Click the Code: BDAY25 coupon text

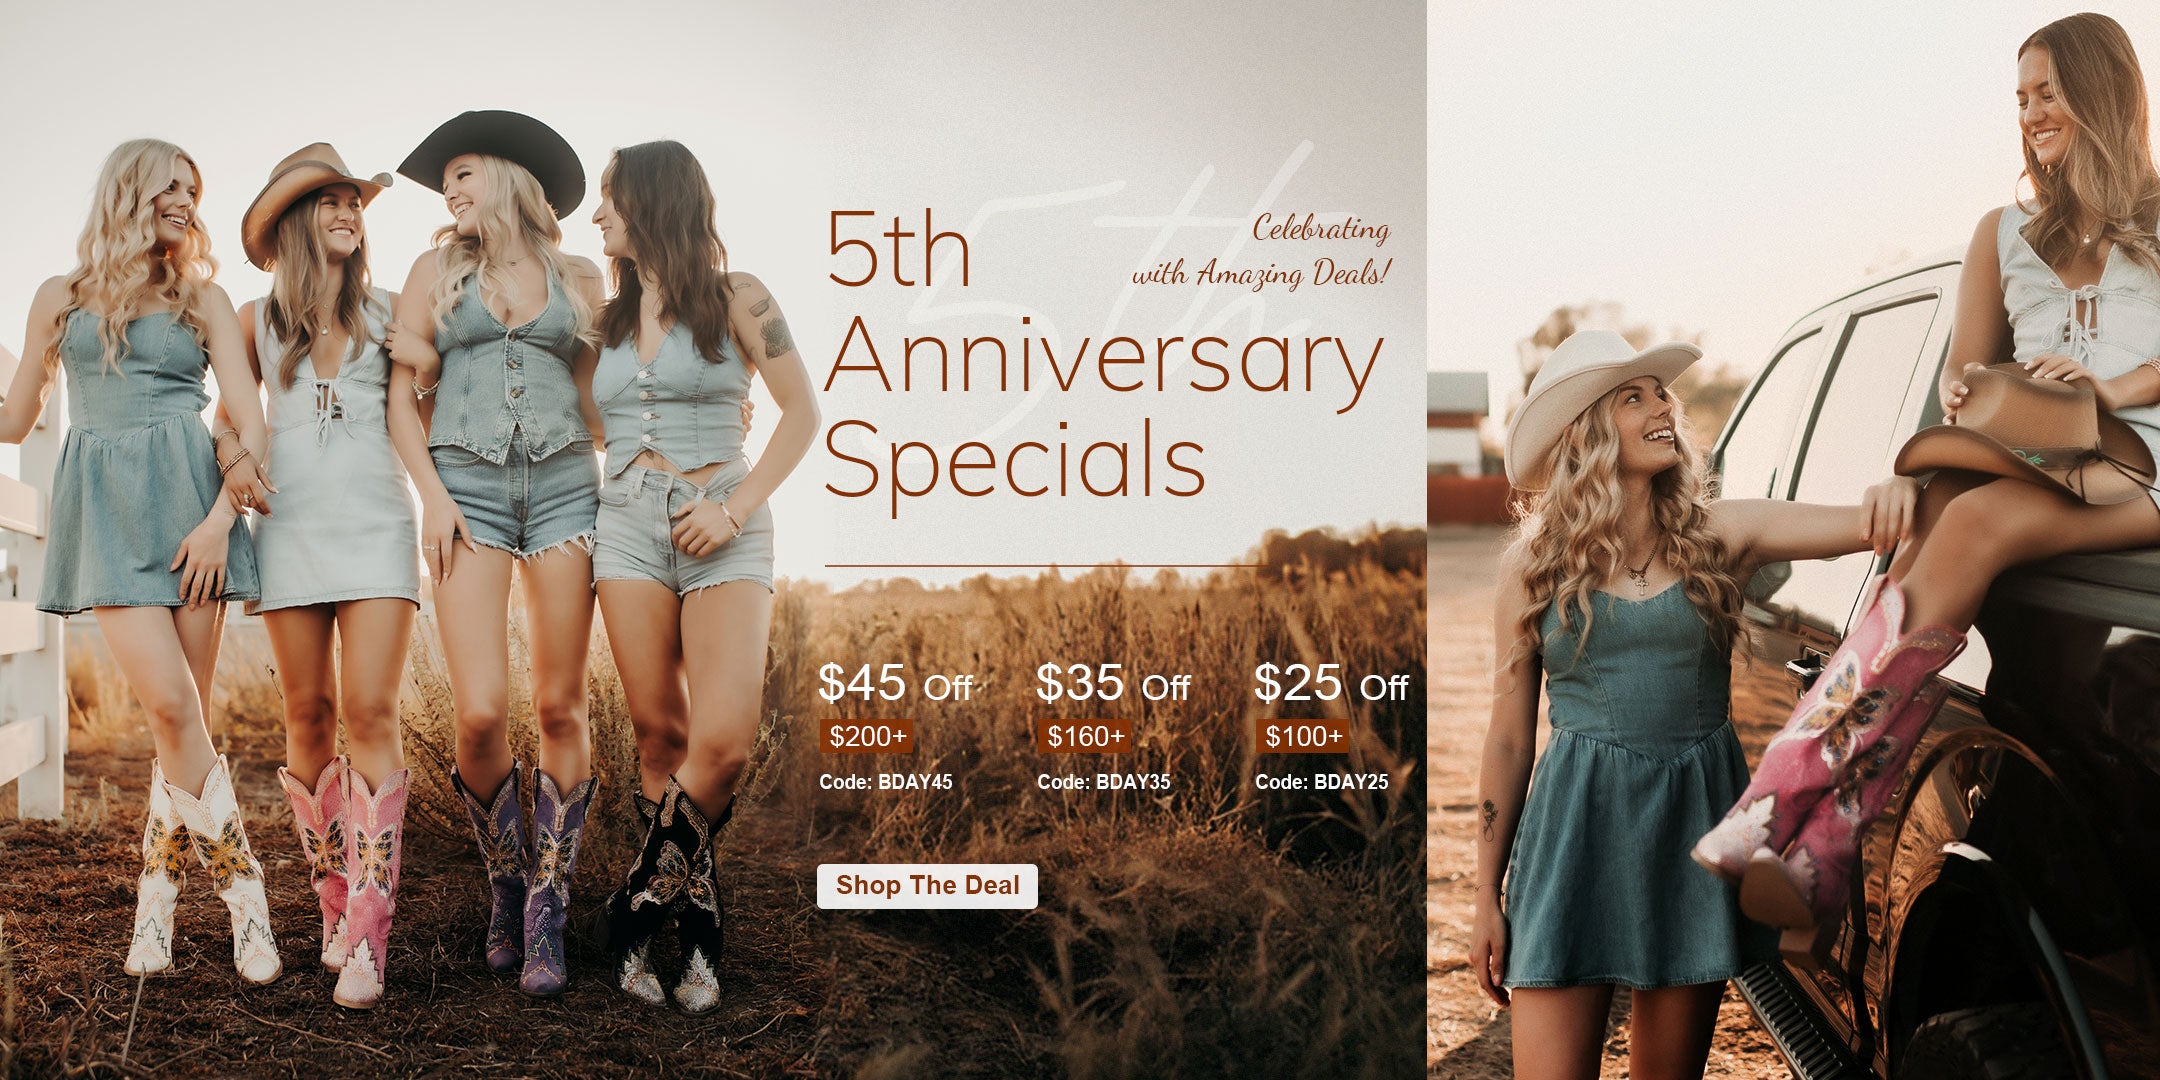pyautogui.click(x=1322, y=782)
